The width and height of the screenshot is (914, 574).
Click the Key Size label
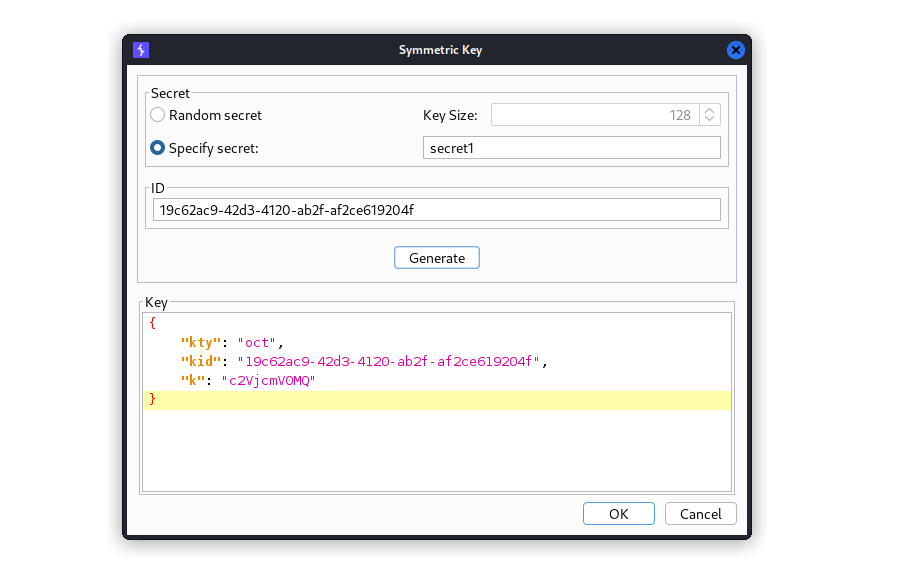(x=450, y=115)
